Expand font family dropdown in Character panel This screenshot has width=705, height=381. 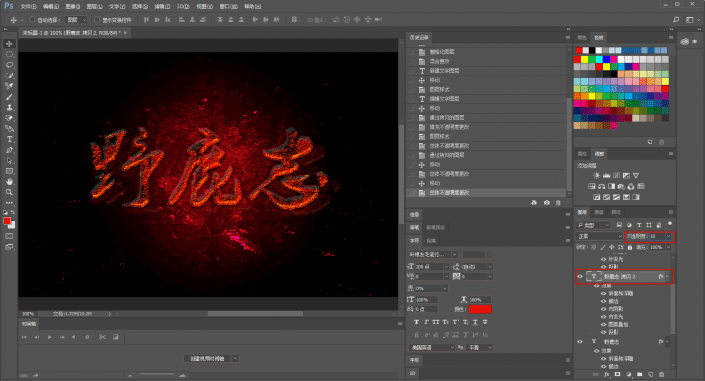tap(455, 255)
